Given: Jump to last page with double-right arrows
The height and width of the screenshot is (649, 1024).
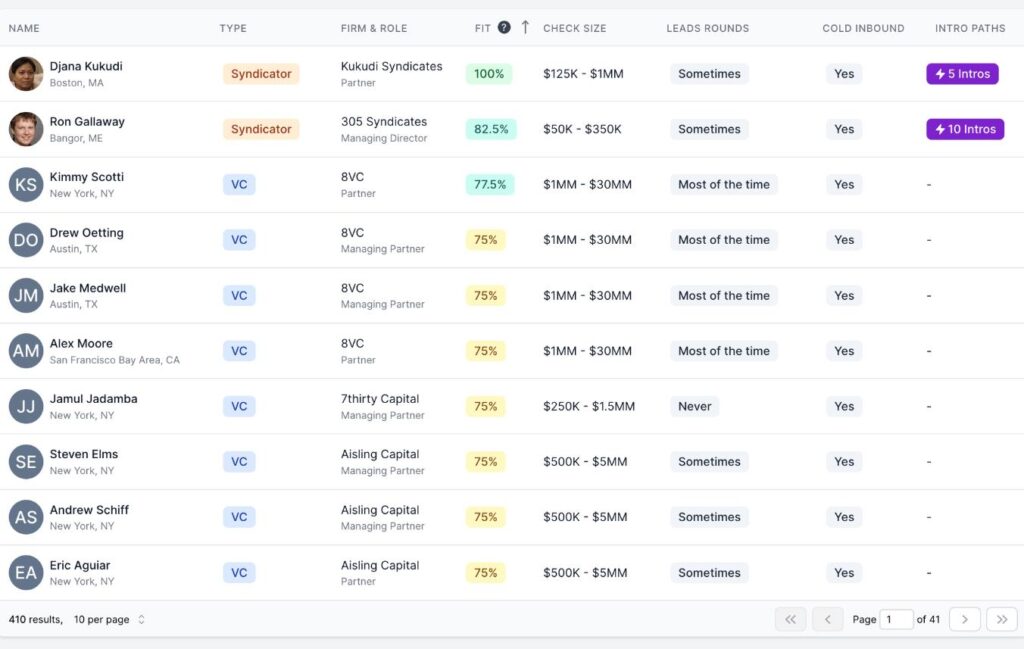Looking at the screenshot, I should pyautogui.click(x=1001, y=619).
